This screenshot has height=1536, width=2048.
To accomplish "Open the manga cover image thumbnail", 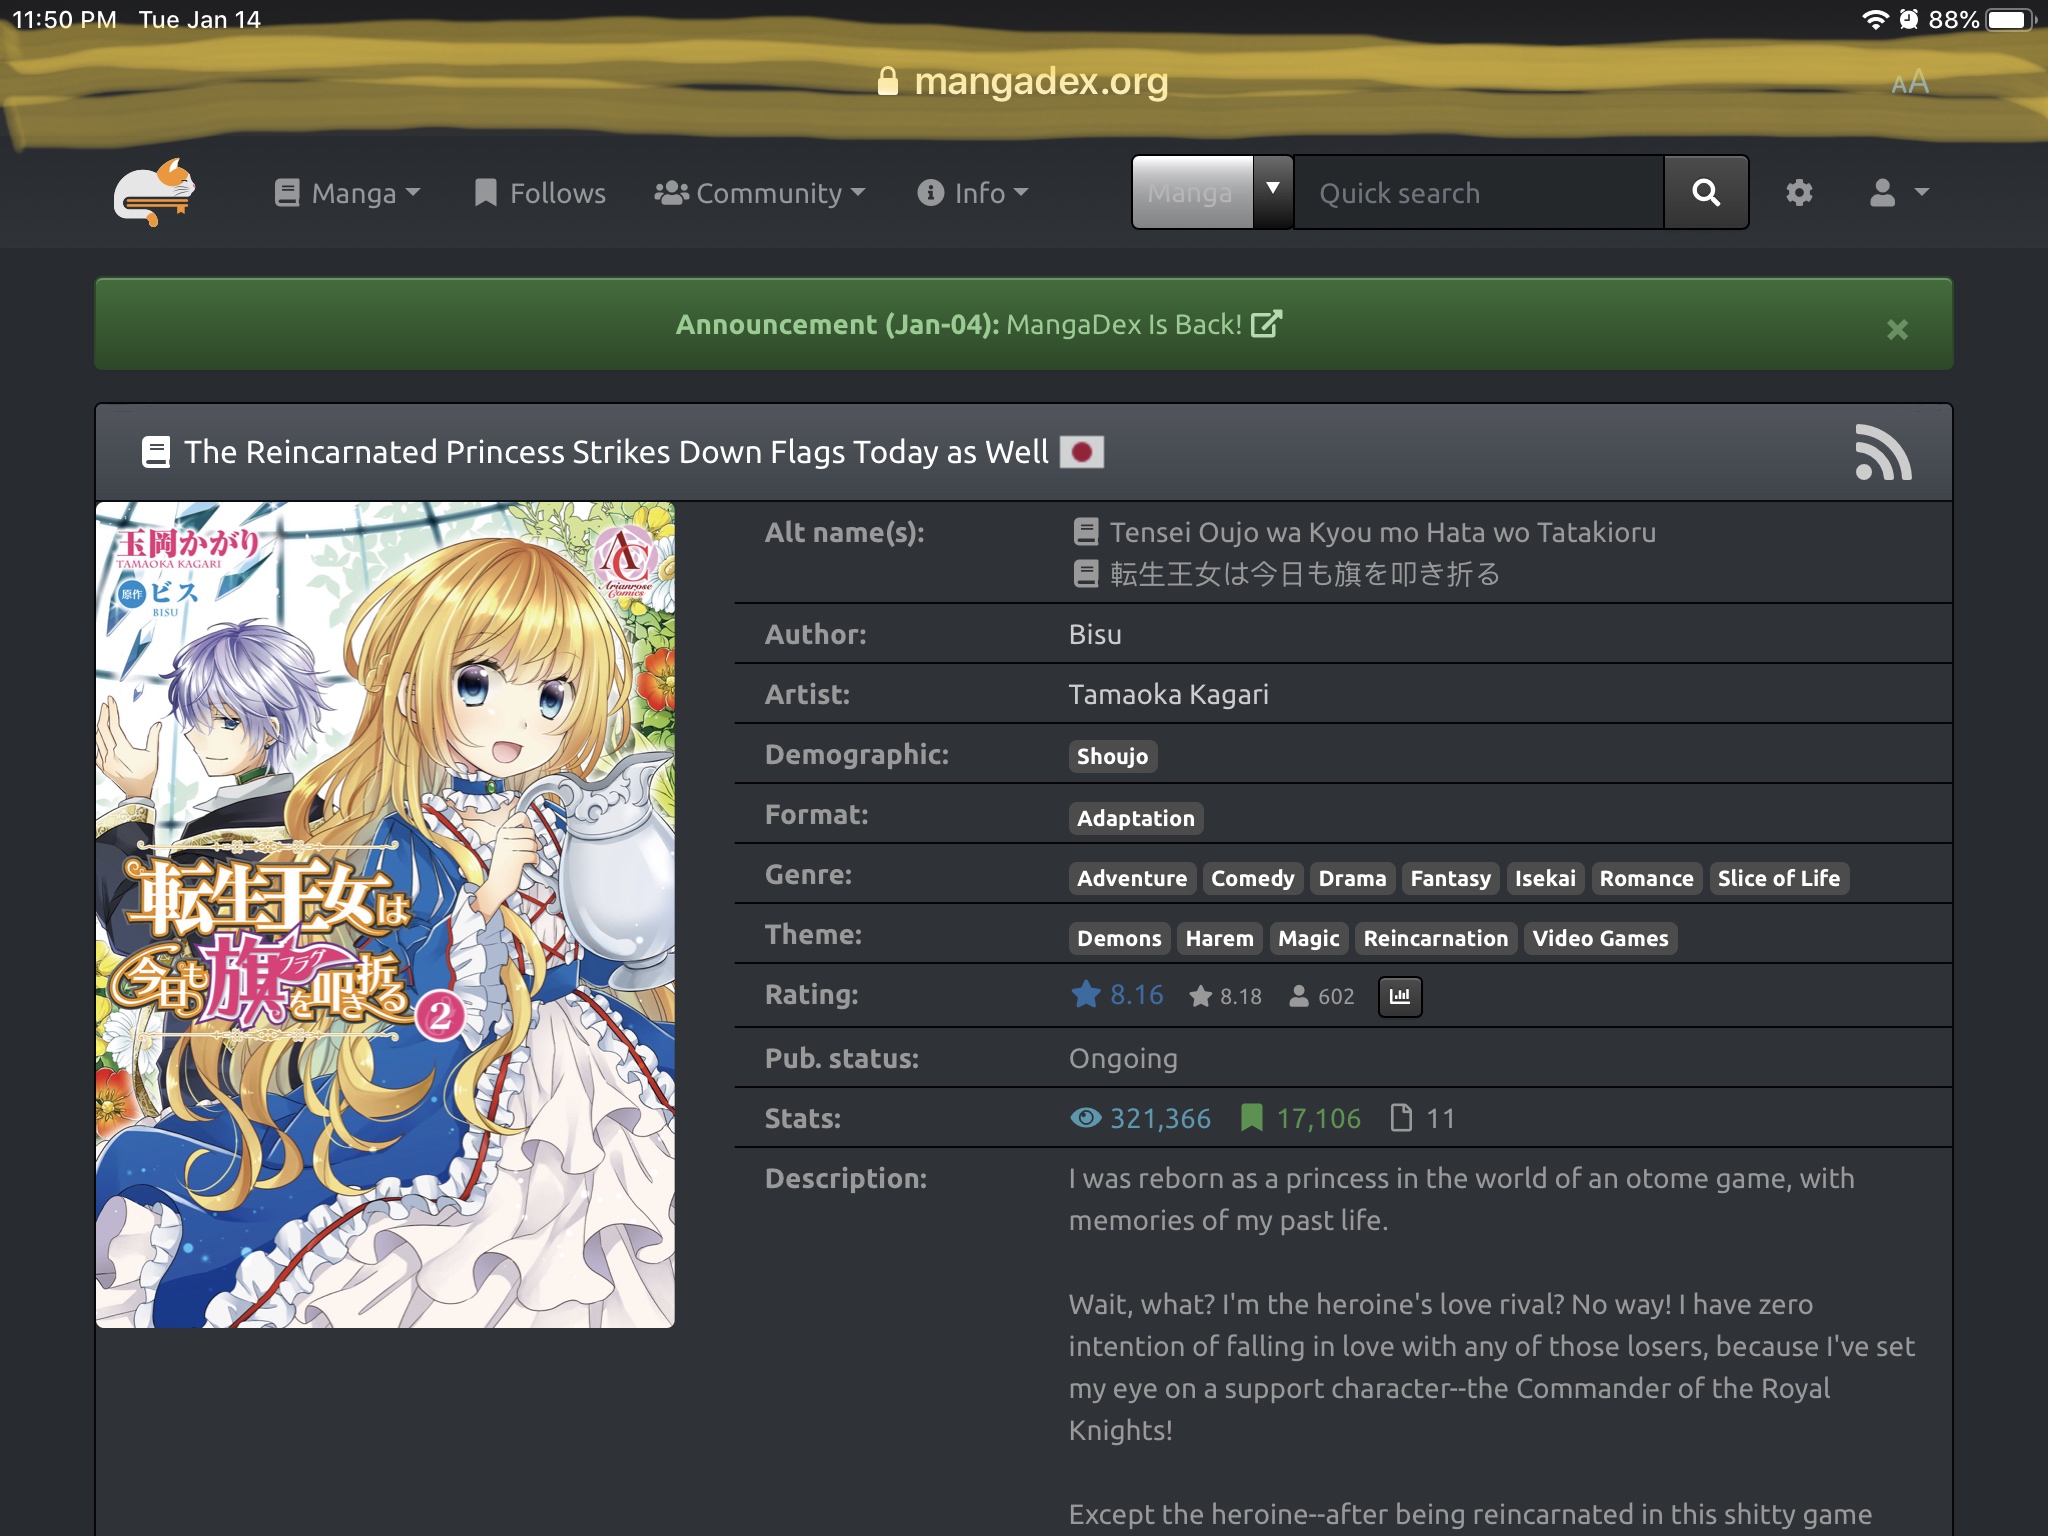I will point(385,914).
